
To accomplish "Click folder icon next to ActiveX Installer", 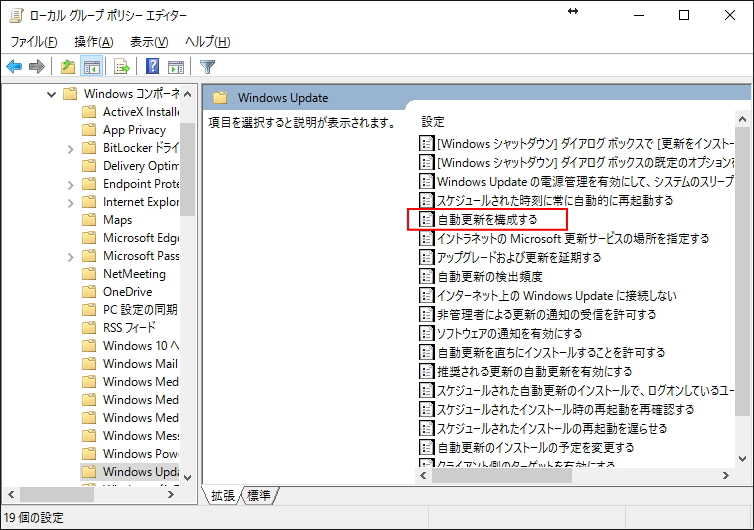I will click(x=89, y=112).
